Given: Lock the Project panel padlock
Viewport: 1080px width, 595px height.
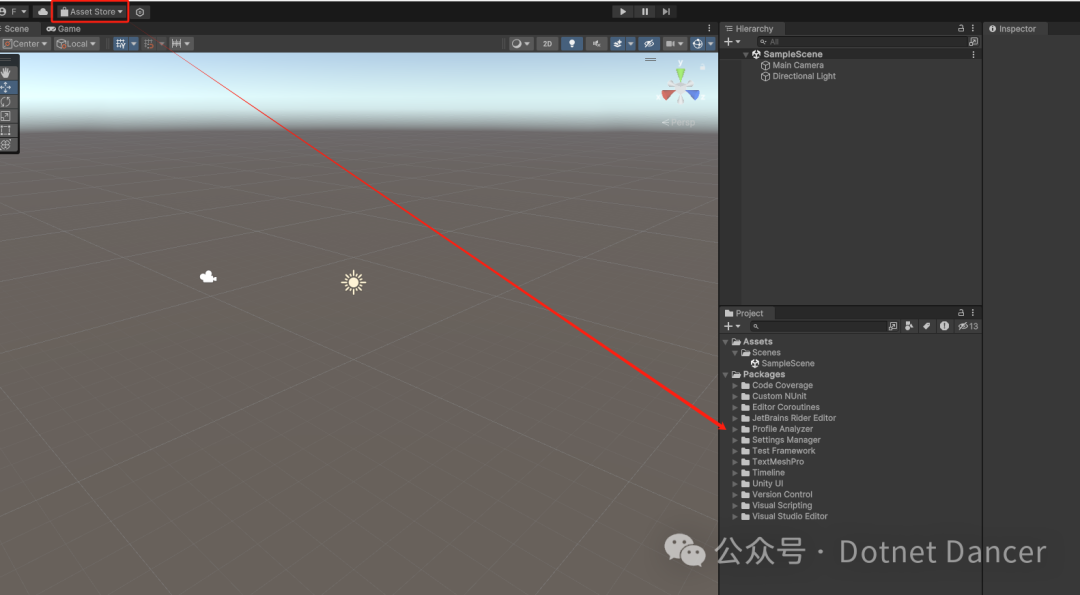Looking at the screenshot, I should (x=961, y=313).
